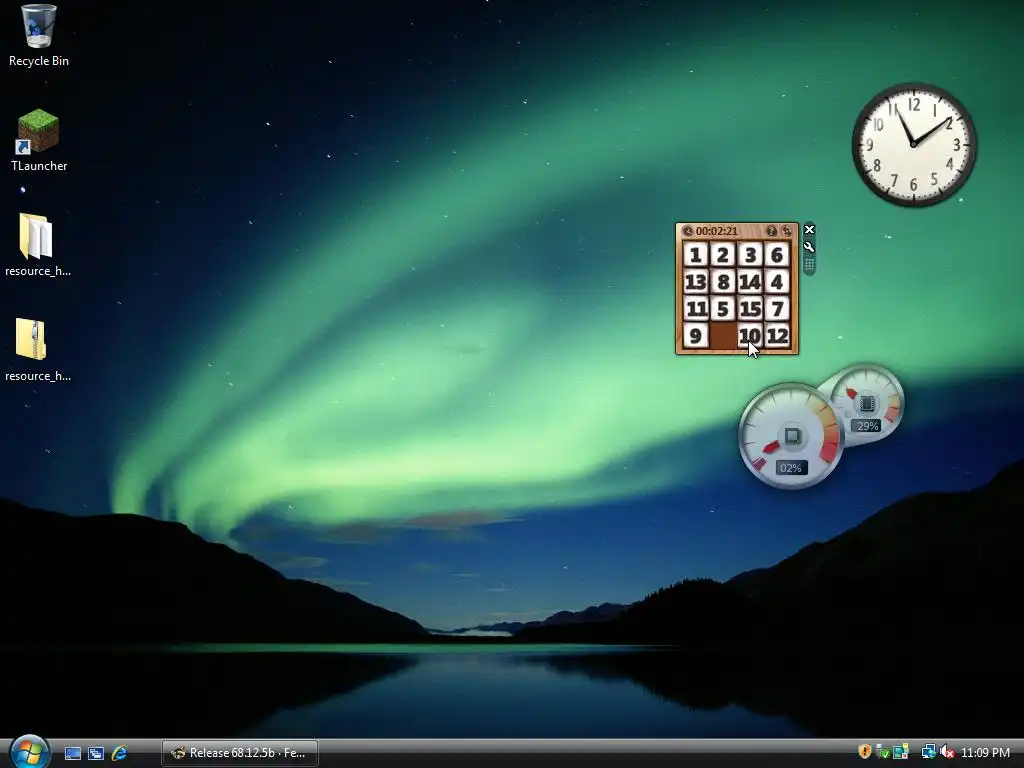The height and width of the screenshot is (768, 1024).
Task: Click the puzzle gadget drag handle
Action: (x=809, y=264)
